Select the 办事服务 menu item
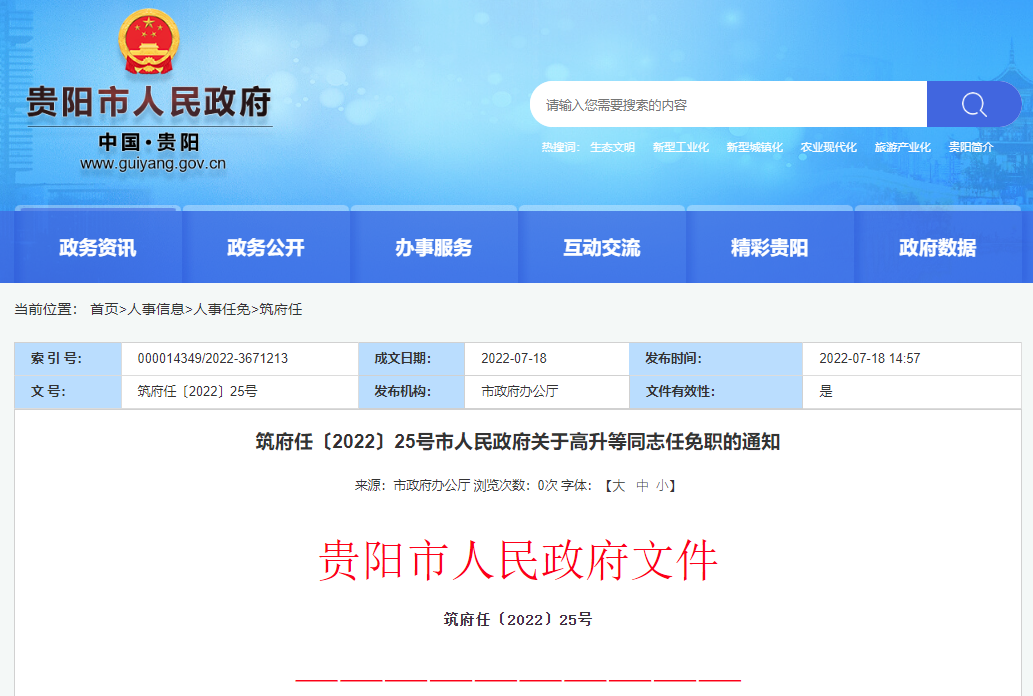 click(434, 248)
